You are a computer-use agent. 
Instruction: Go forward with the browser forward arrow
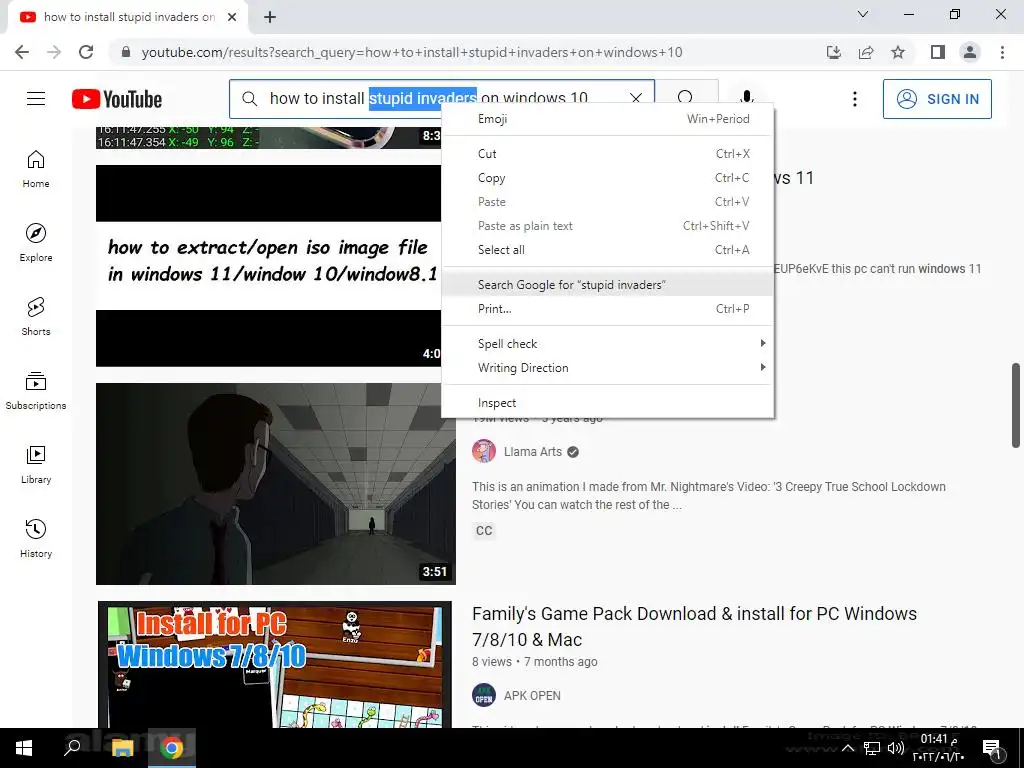[x=54, y=52]
